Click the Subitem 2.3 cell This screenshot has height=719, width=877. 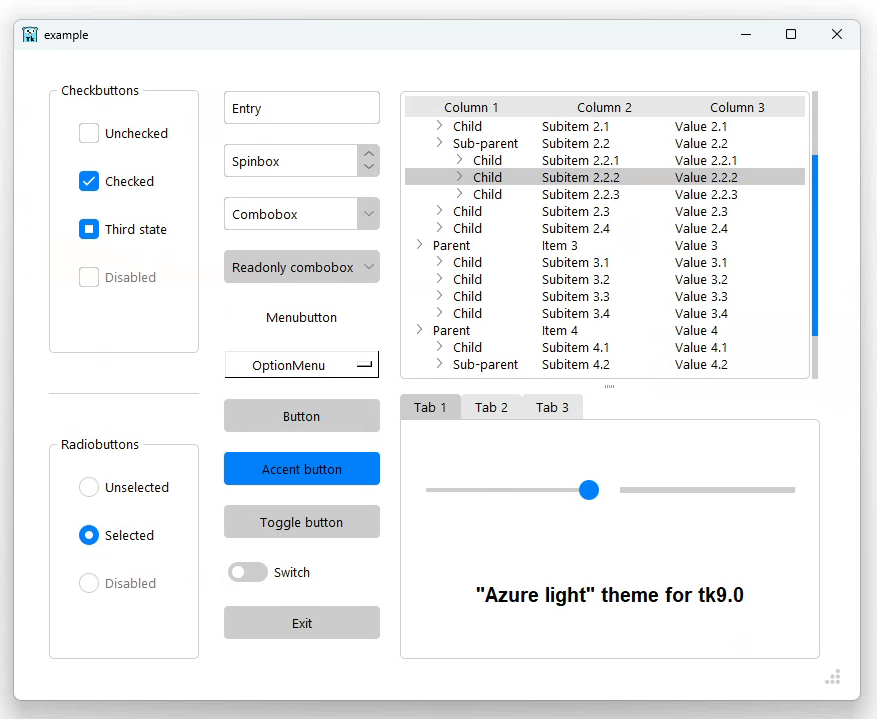[576, 211]
